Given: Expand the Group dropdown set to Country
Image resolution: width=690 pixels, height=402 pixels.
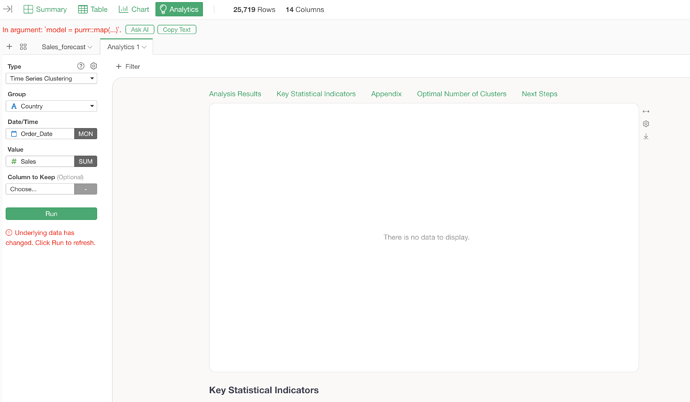Looking at the screenshot, I should coord(51,106).
